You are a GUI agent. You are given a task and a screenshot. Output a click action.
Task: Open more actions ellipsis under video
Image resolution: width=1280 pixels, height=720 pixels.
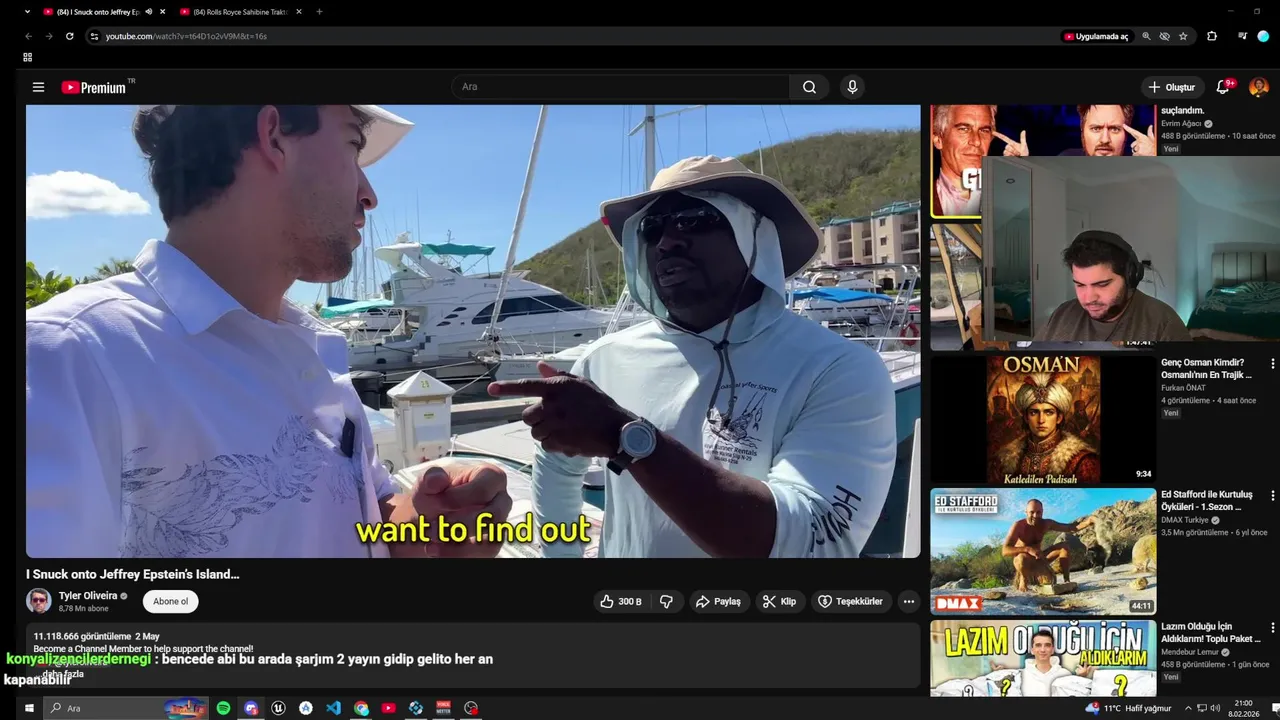click(x=908, y=601)
